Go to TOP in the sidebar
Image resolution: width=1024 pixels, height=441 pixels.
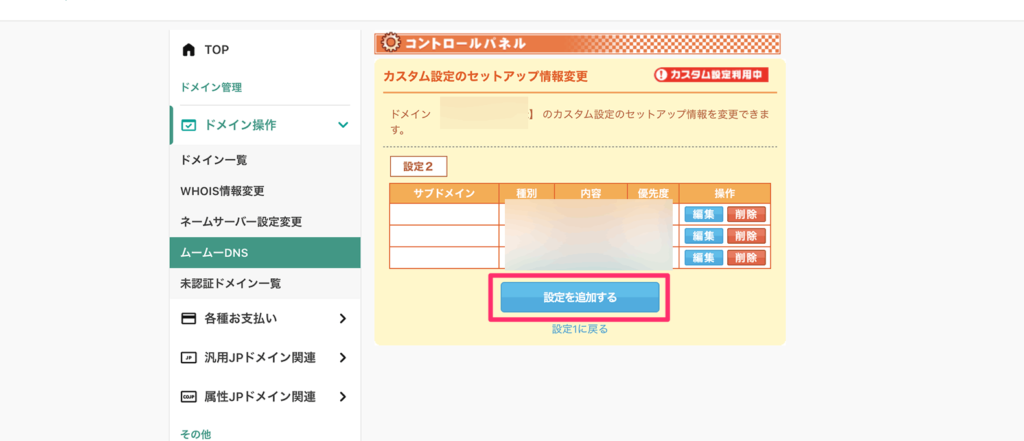[x=216, y=50]
